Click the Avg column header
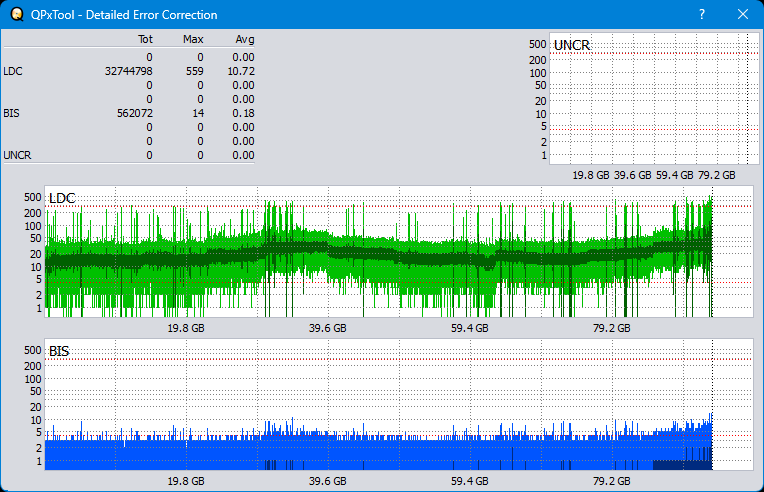 (x=245, y=39)
